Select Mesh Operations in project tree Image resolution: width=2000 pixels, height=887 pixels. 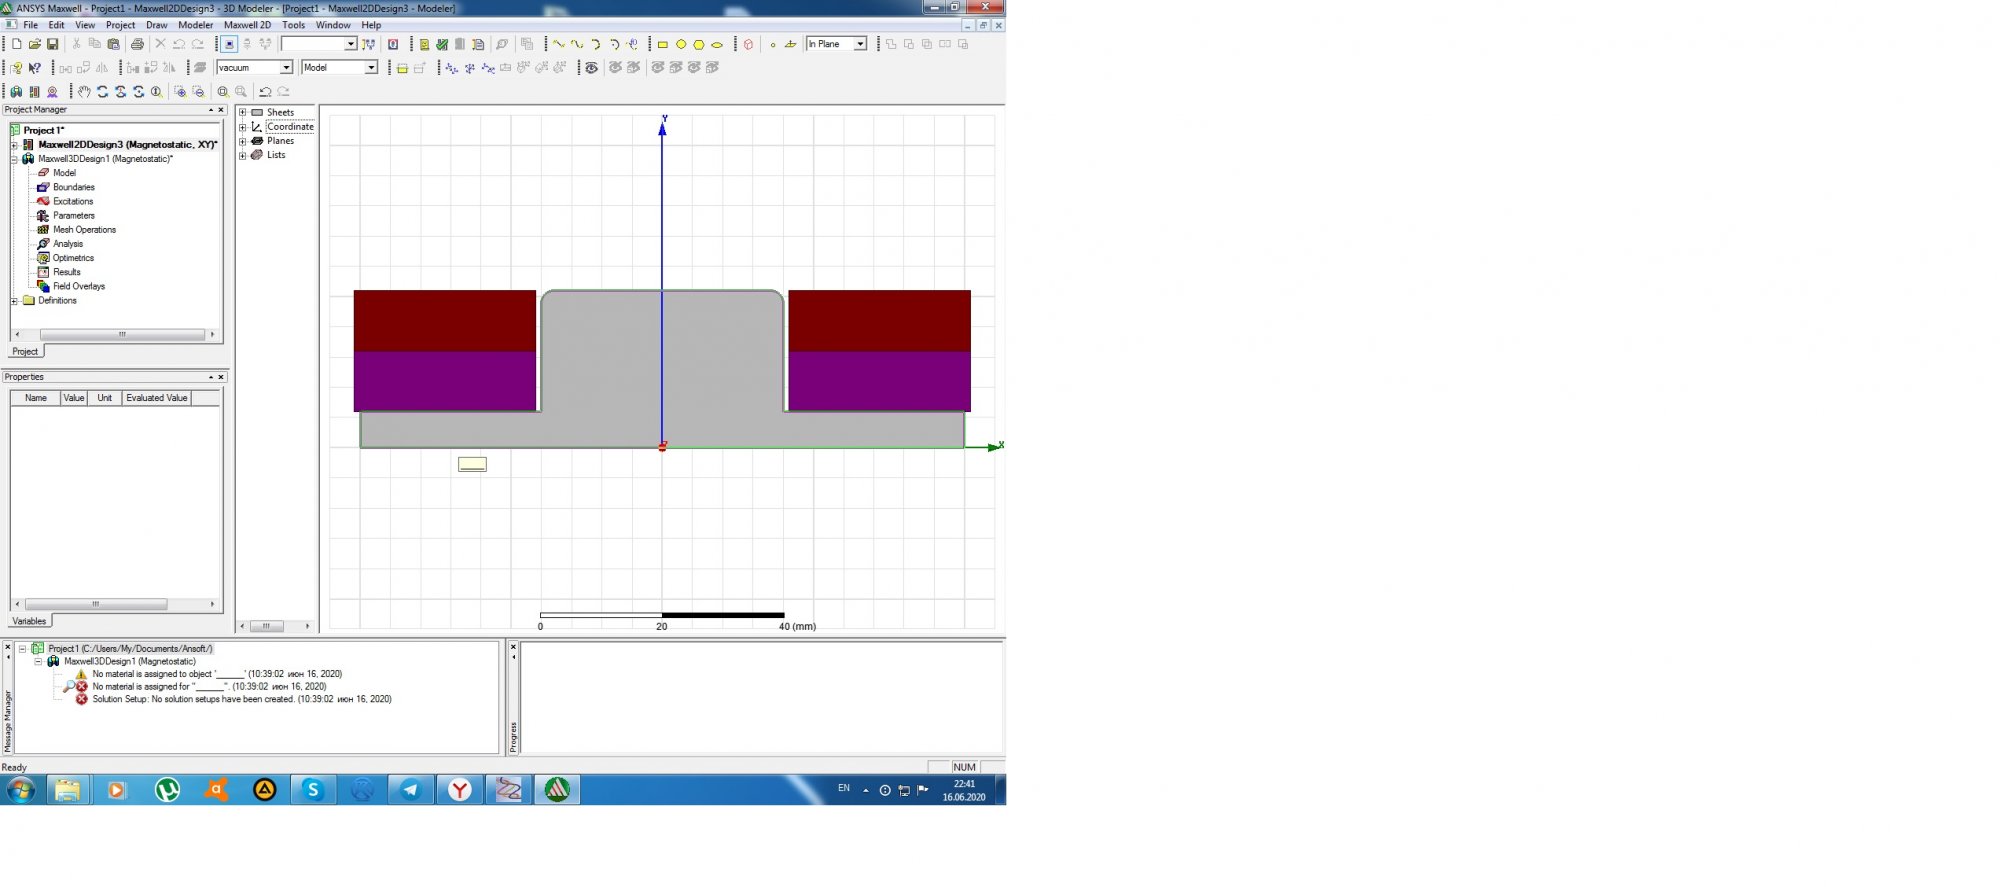pyautogui.click(x=84, y=230)
